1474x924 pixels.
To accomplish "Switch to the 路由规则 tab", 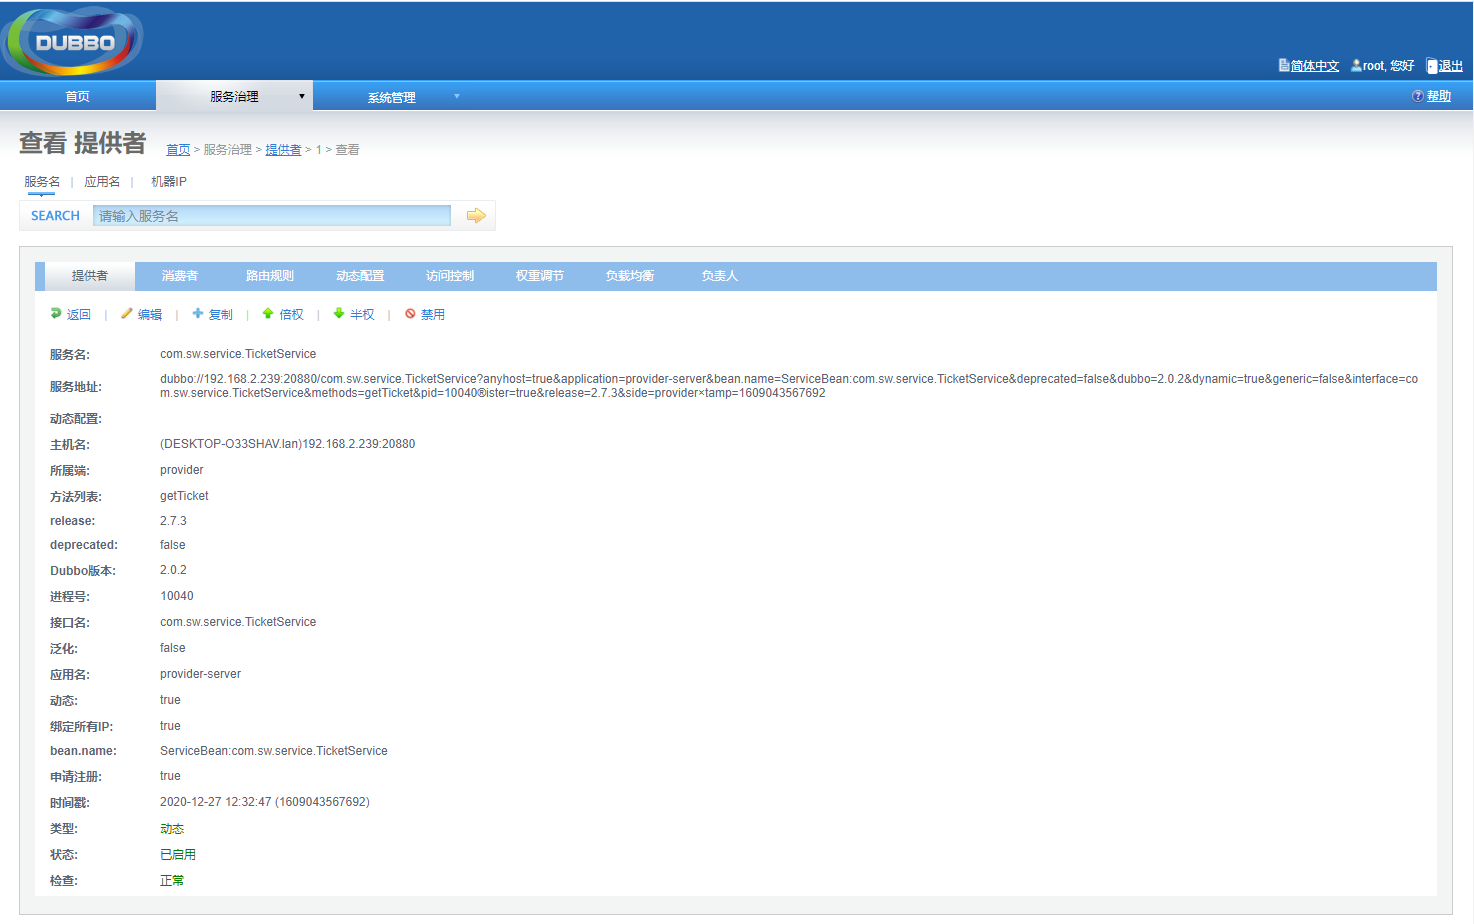I will 270,276.
